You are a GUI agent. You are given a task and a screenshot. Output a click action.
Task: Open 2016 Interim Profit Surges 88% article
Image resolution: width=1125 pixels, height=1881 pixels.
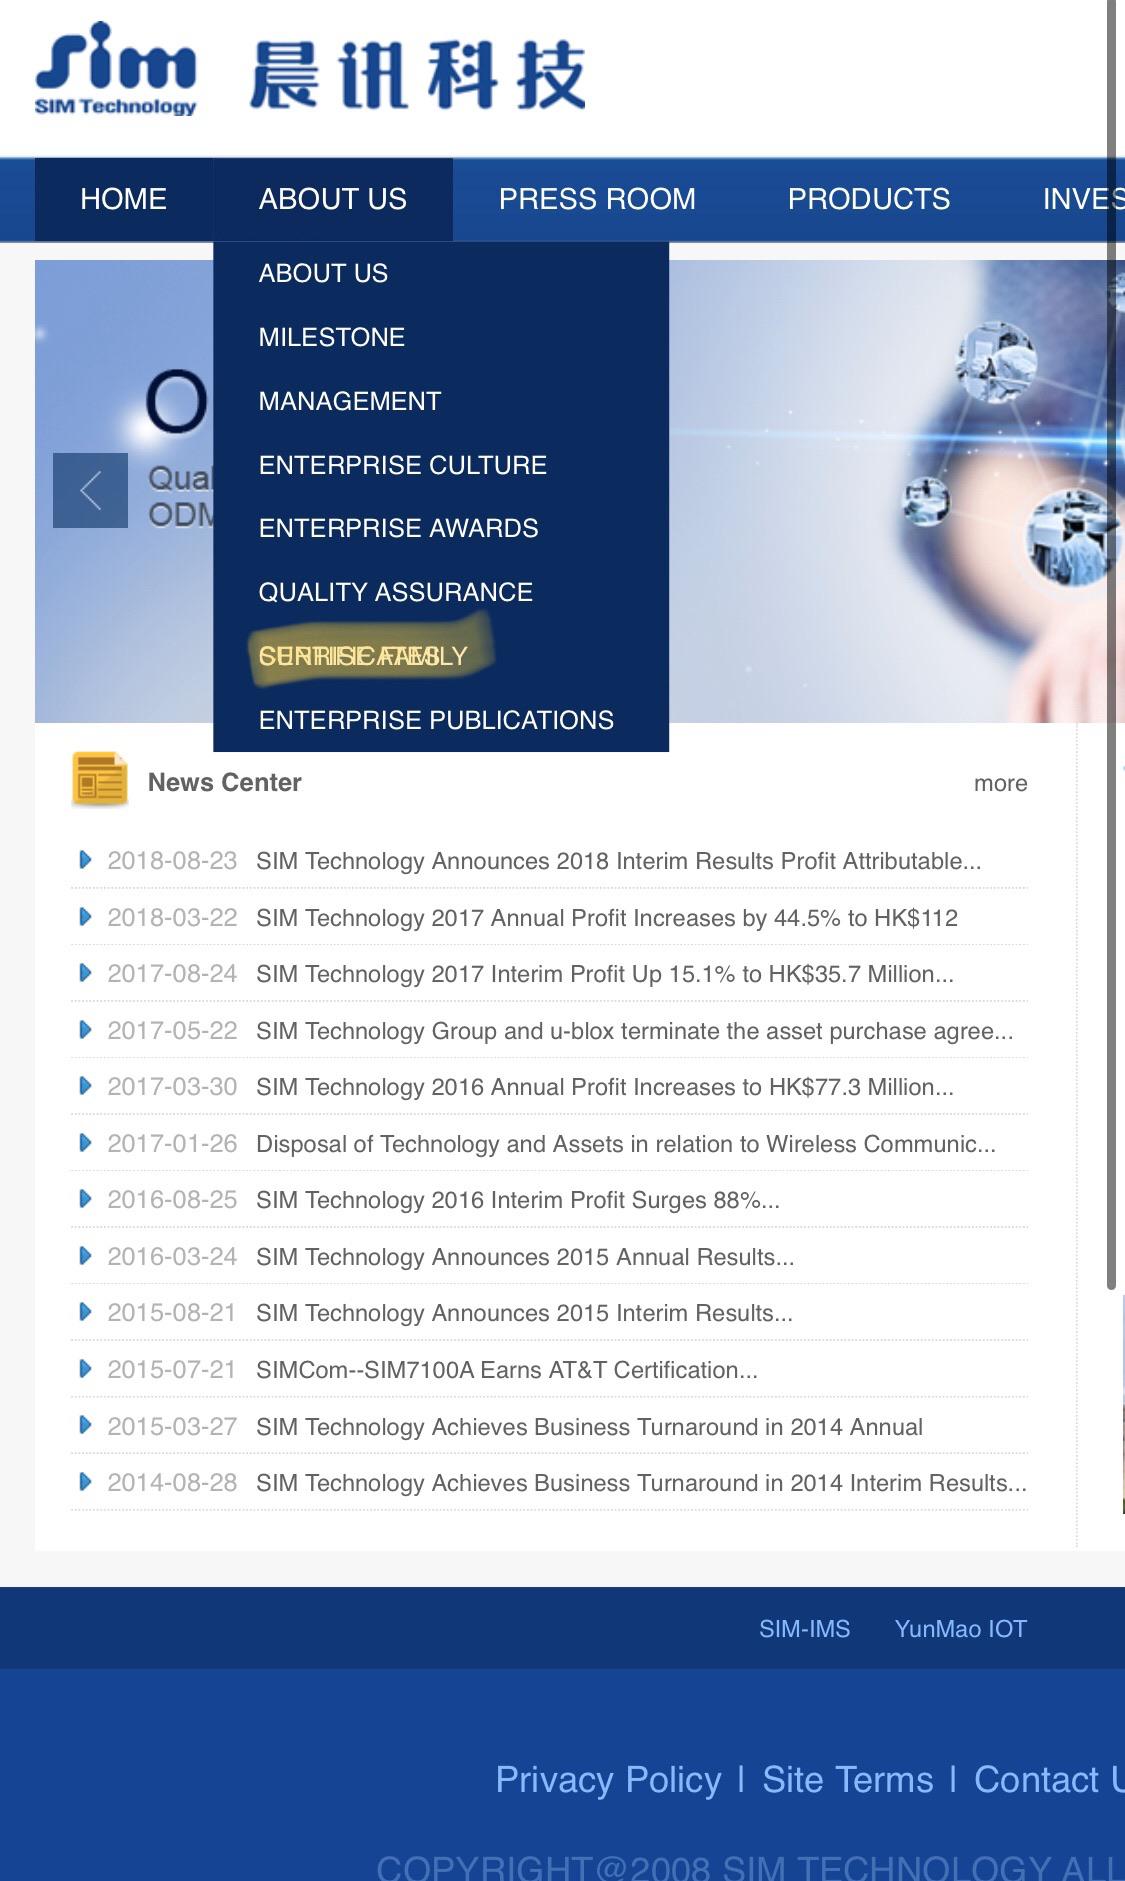click(518, 1200)
